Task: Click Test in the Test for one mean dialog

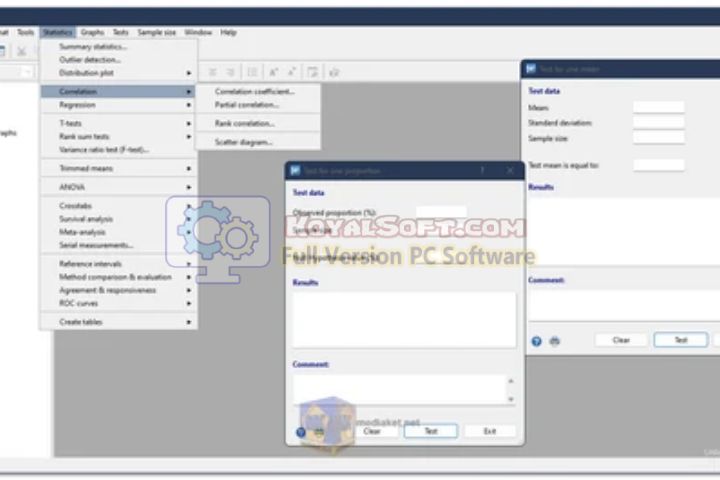Action: click(x=681, y=340)
